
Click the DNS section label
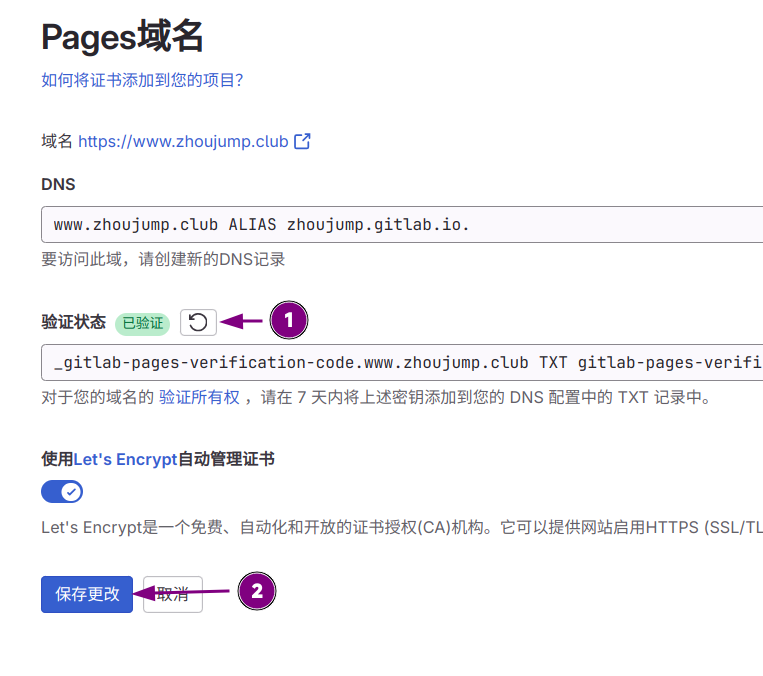(x=58, y=184)
